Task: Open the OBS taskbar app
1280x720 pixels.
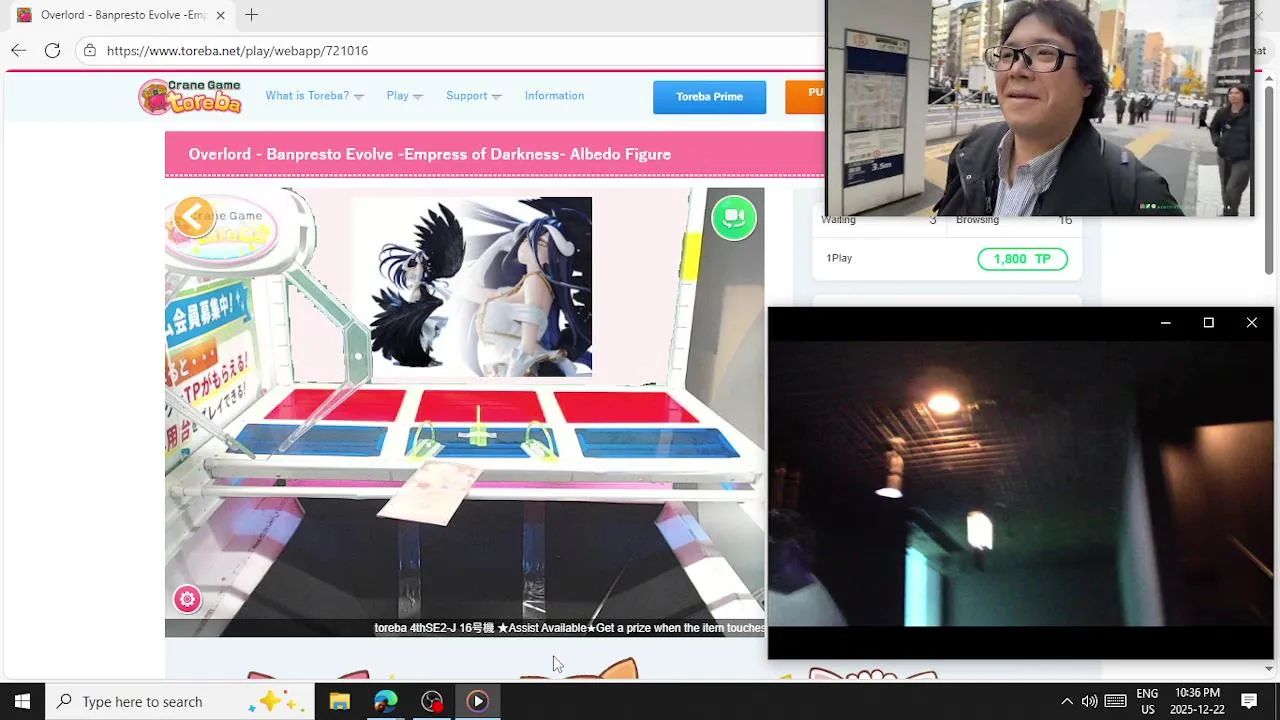Action: pyautogui.click(x=432, y=701)
